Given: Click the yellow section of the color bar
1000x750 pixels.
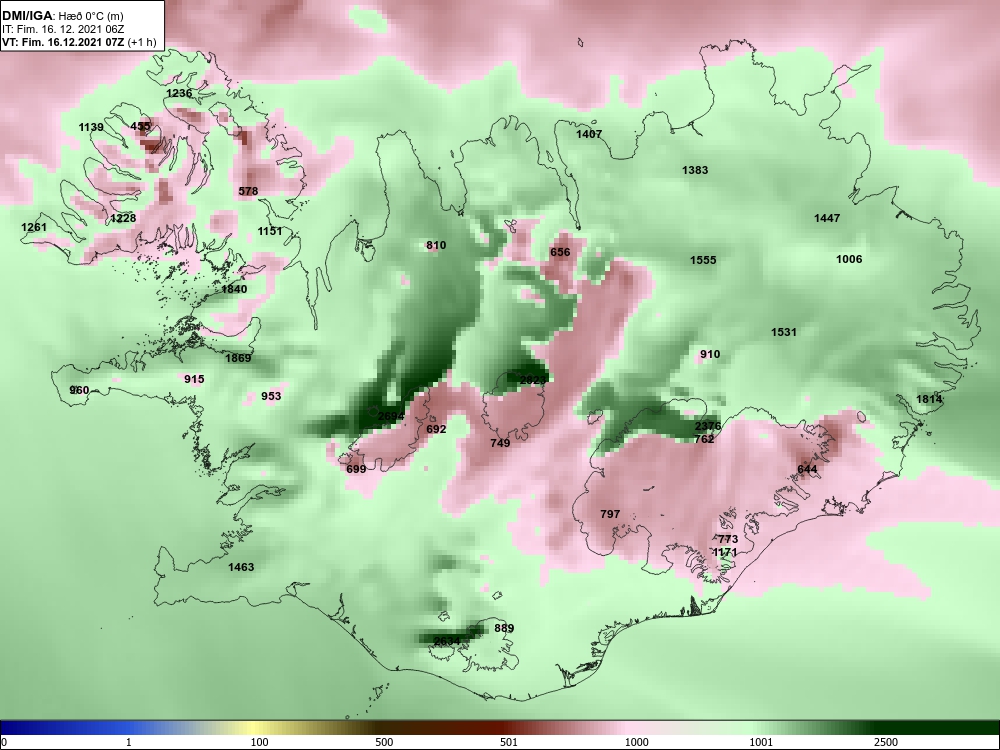Looking at the screenshot, I should (x=255, y=728).
